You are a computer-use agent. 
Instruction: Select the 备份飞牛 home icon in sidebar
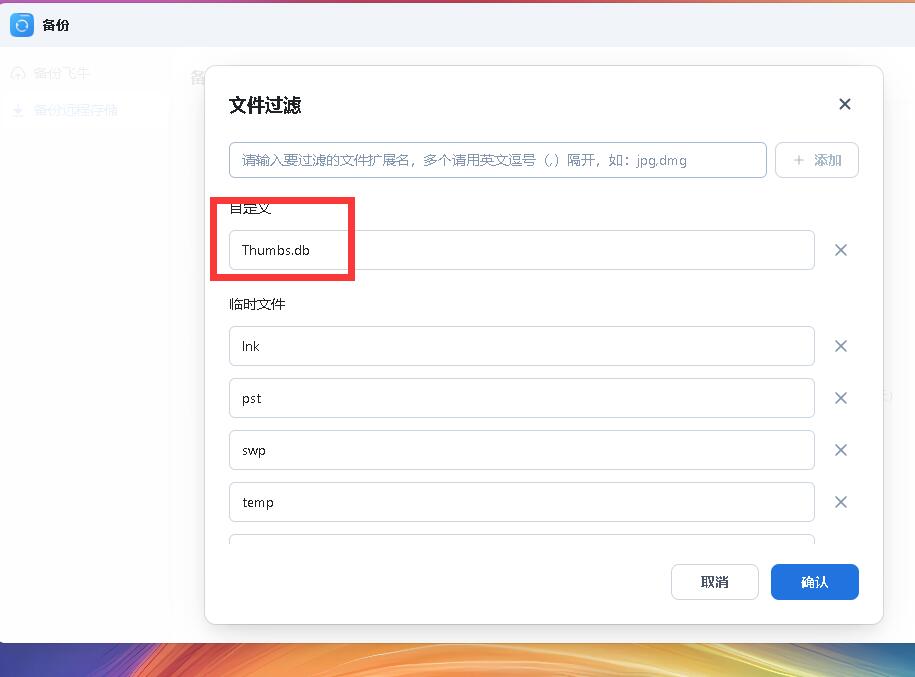tap(19, 73)
